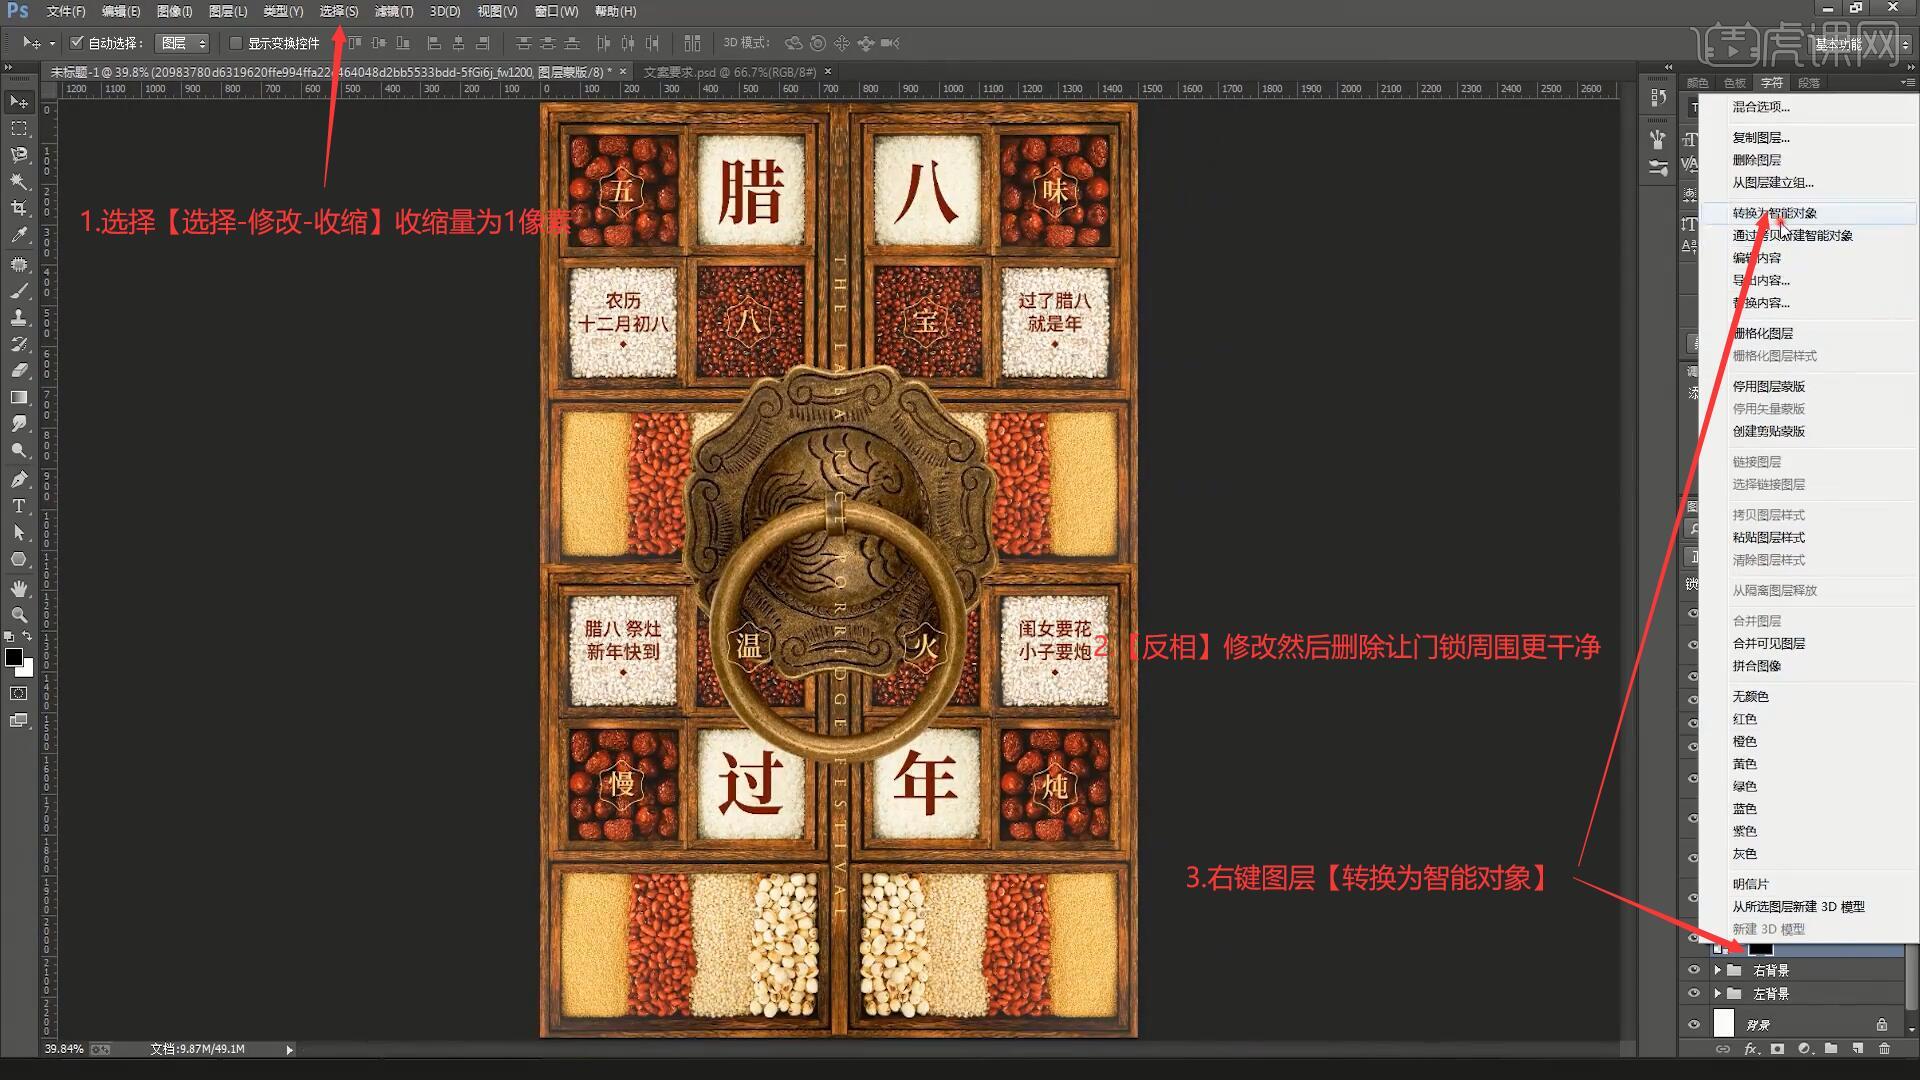This screenshot has height=1080, width=1920.
Task: Click the delete layer trash icon
Action: 1884,1049
